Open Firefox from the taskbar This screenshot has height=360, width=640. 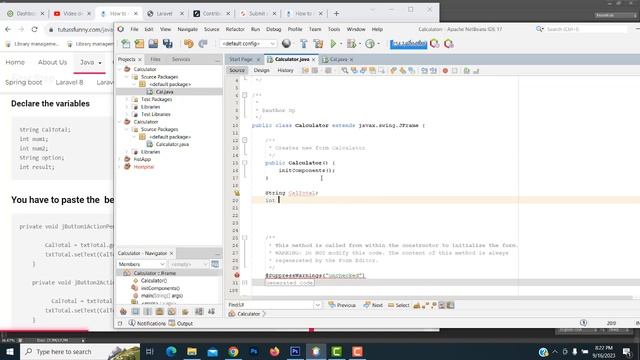(x=275, y=351)
